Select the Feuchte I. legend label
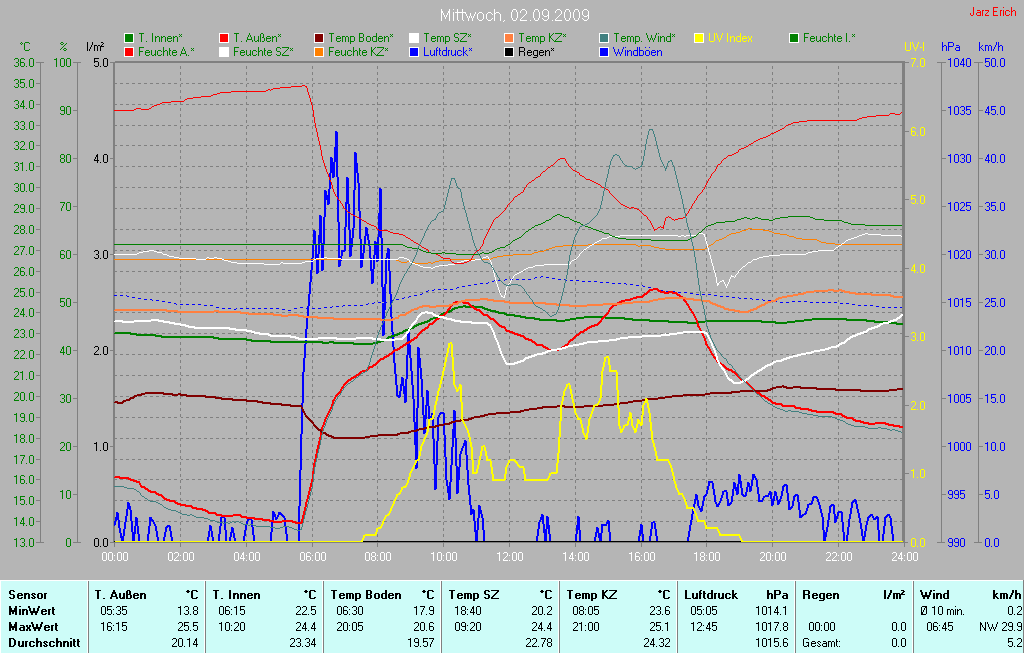 [829, 38]
